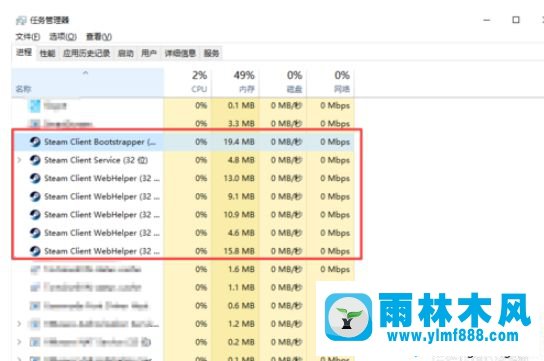The image size is (544, 361).
Task: Sort by the 磁盘 column header
Action: click(283, 83)
